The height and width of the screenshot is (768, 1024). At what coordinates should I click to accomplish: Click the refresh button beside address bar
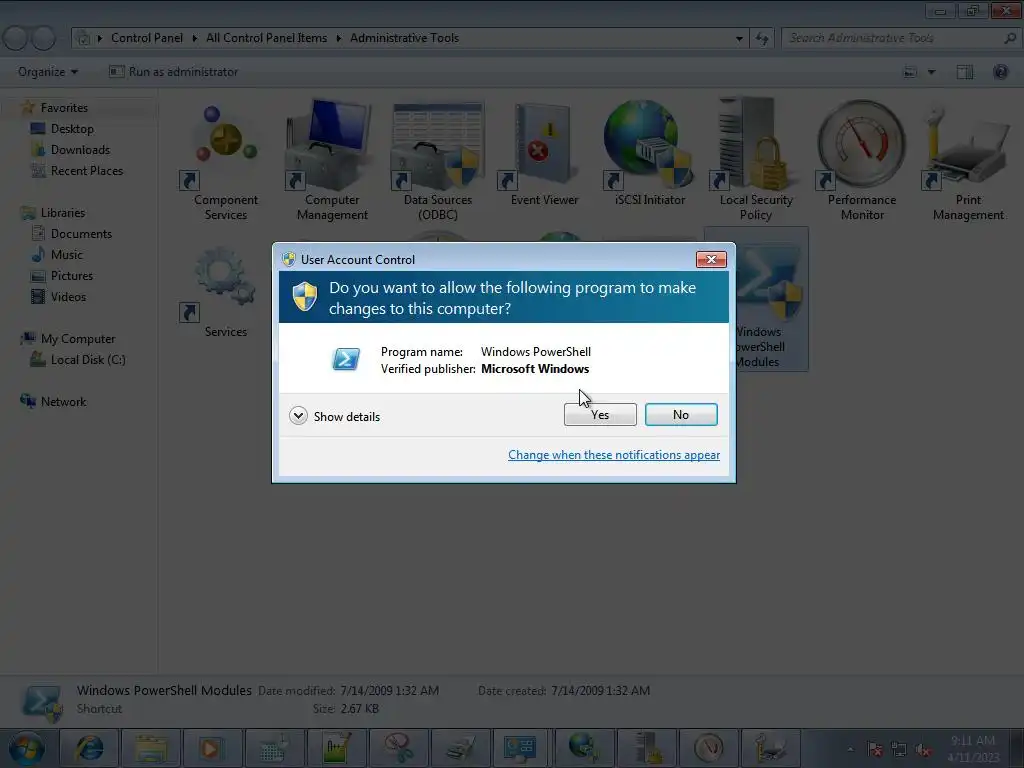pyautogui.click(x=762, y=39)
